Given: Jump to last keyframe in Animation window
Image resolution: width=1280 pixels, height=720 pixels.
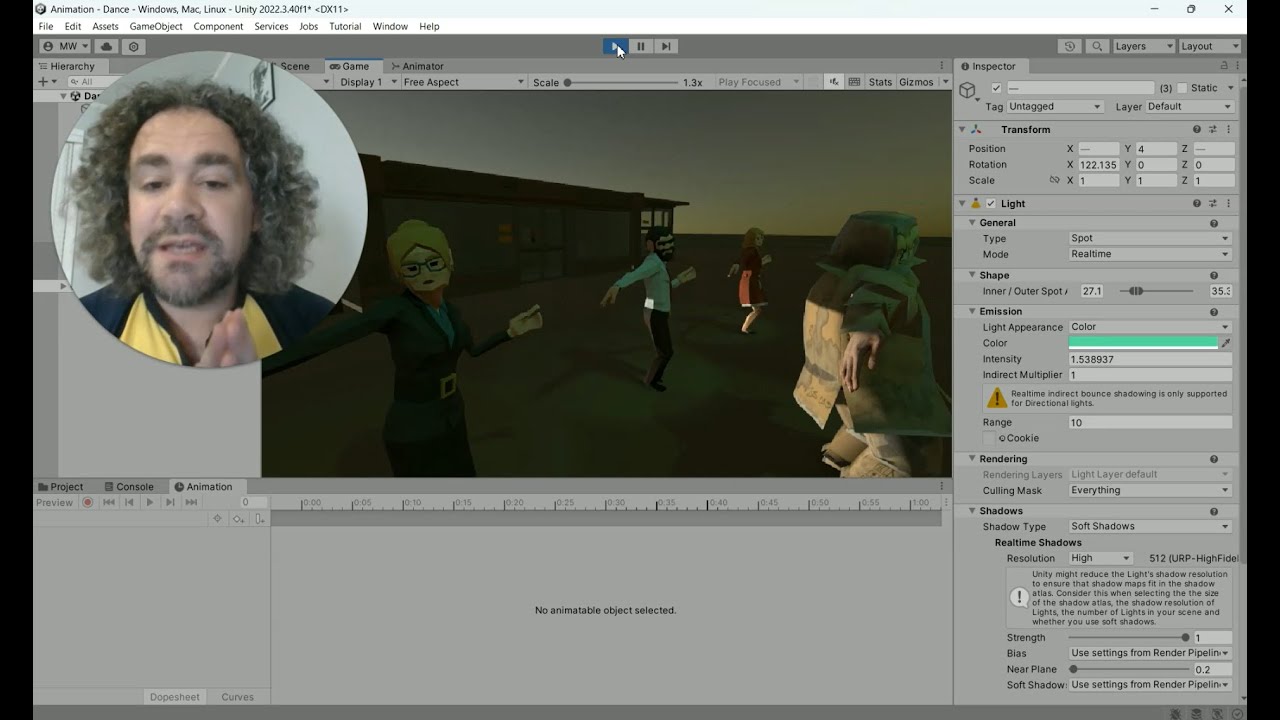Looking at the screenshot, I should [191, 502].
